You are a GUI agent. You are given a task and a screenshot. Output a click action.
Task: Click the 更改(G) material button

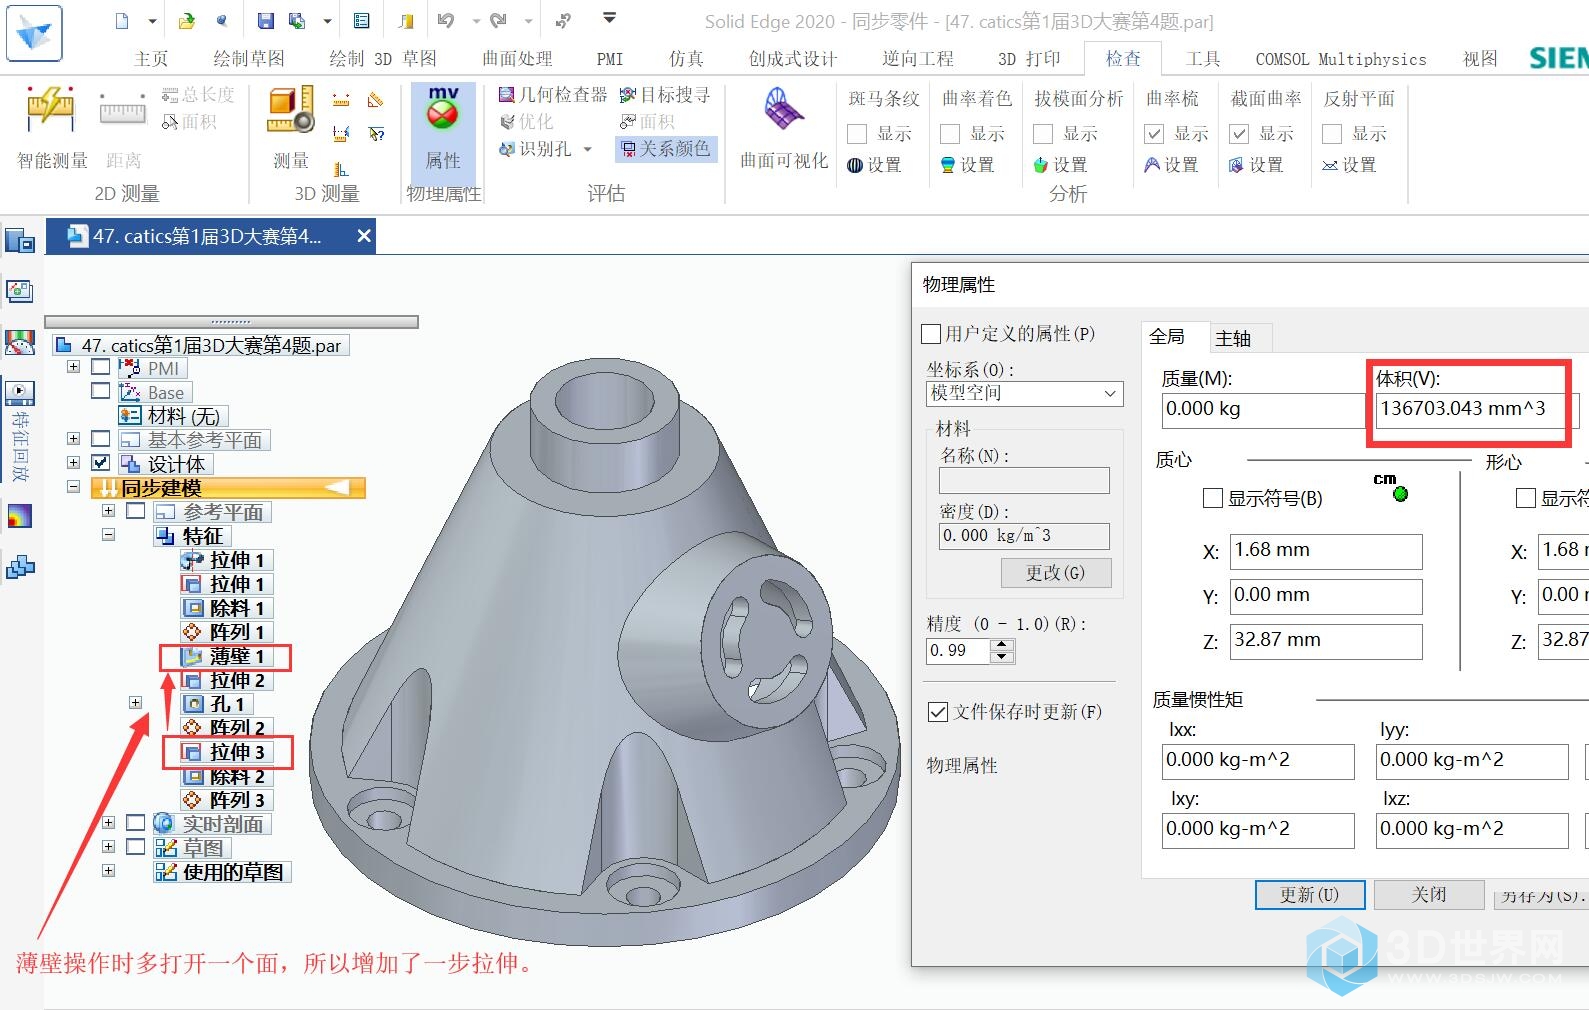coord(1055,573)
